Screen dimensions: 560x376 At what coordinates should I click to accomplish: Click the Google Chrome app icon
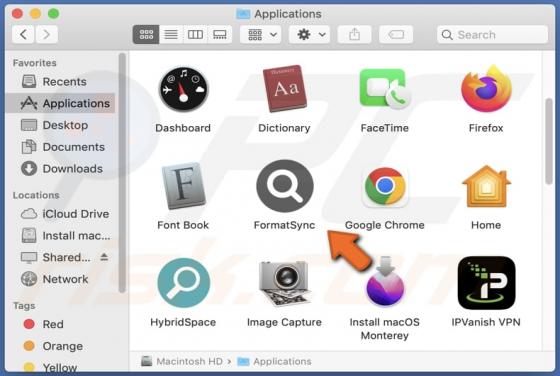[x=385, y=186]
